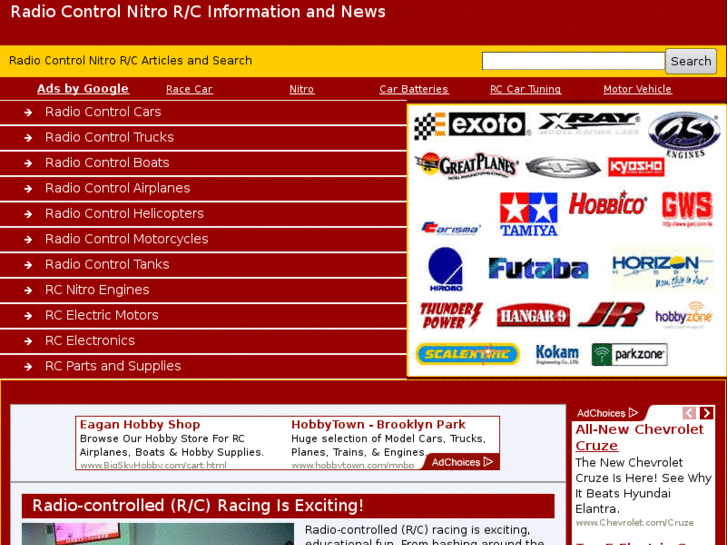727x545 pixels.
Task: Open All-New Chevrolet Cruze ad headline
Action: pyautogui.click(x=639, y=437)
